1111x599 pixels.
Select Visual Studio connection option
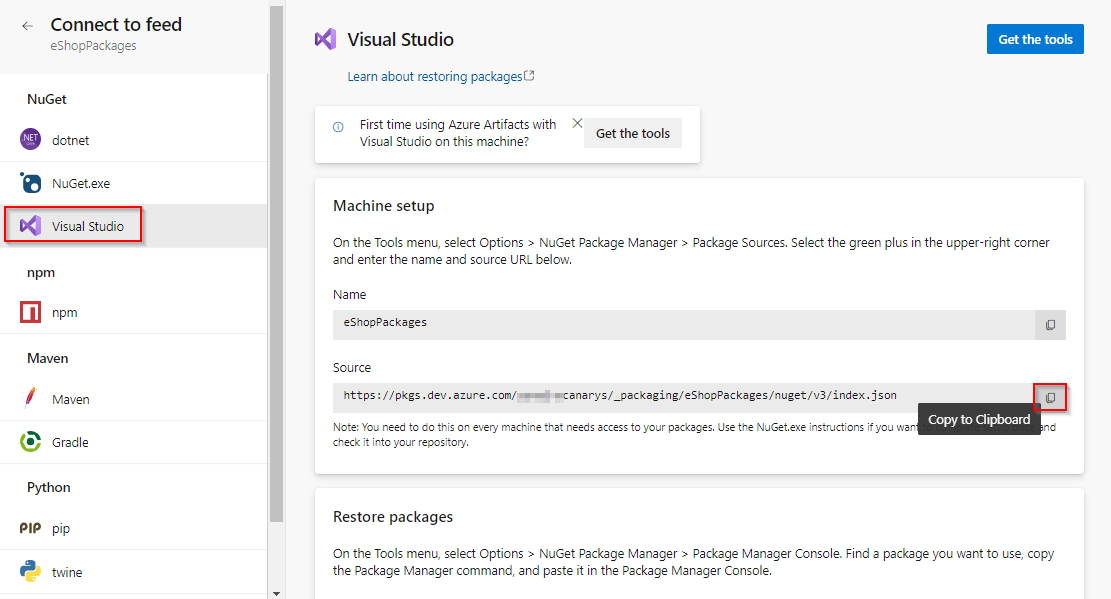point(134,226)
